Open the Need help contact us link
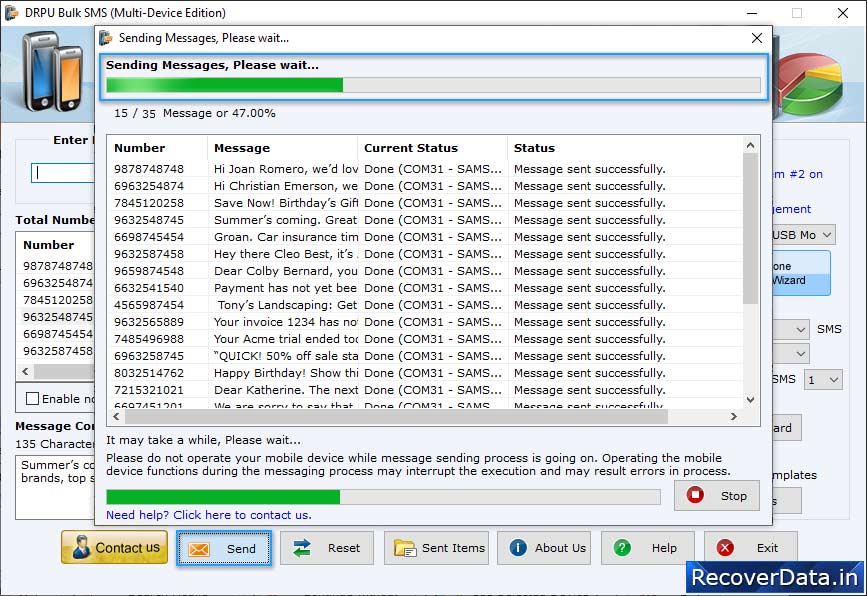This screenshot has height=596, width=867. tap(209, 515)
